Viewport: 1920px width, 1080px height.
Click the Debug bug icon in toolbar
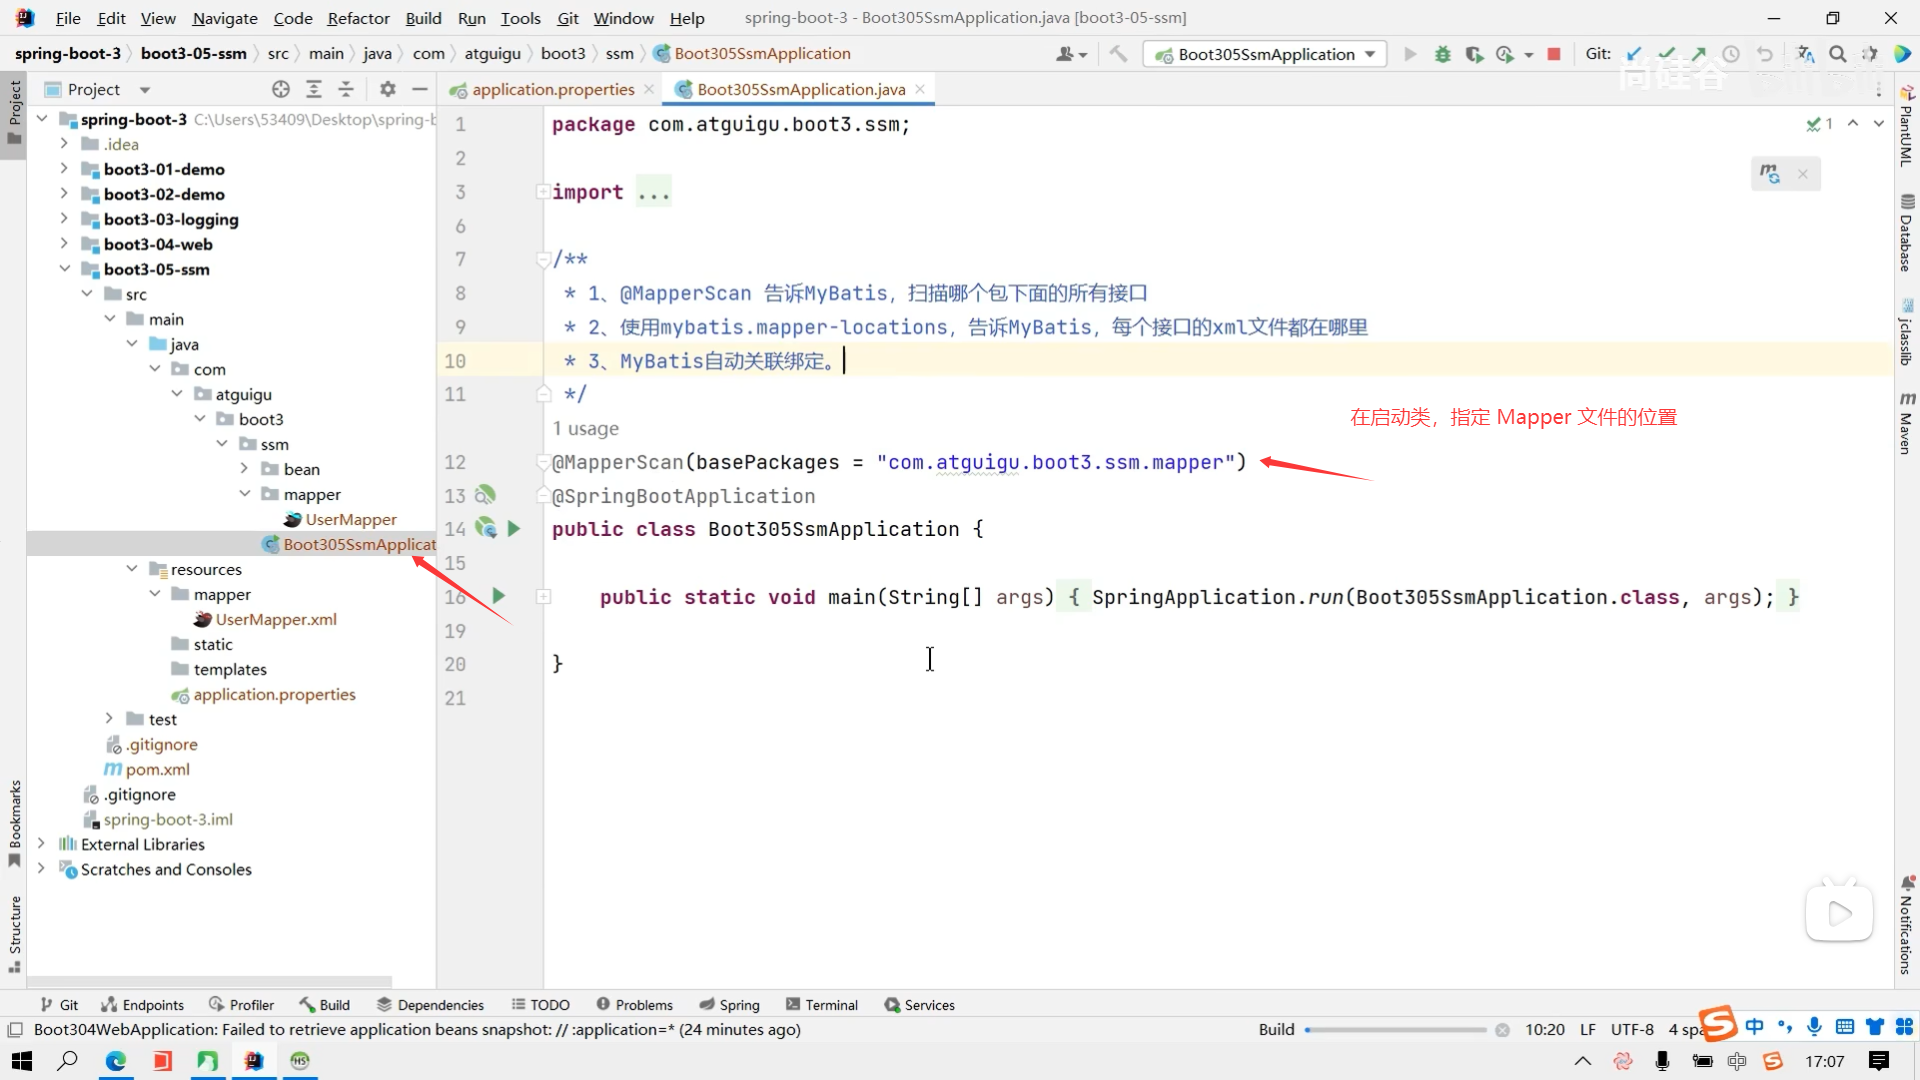click(x=1442, y=54)
